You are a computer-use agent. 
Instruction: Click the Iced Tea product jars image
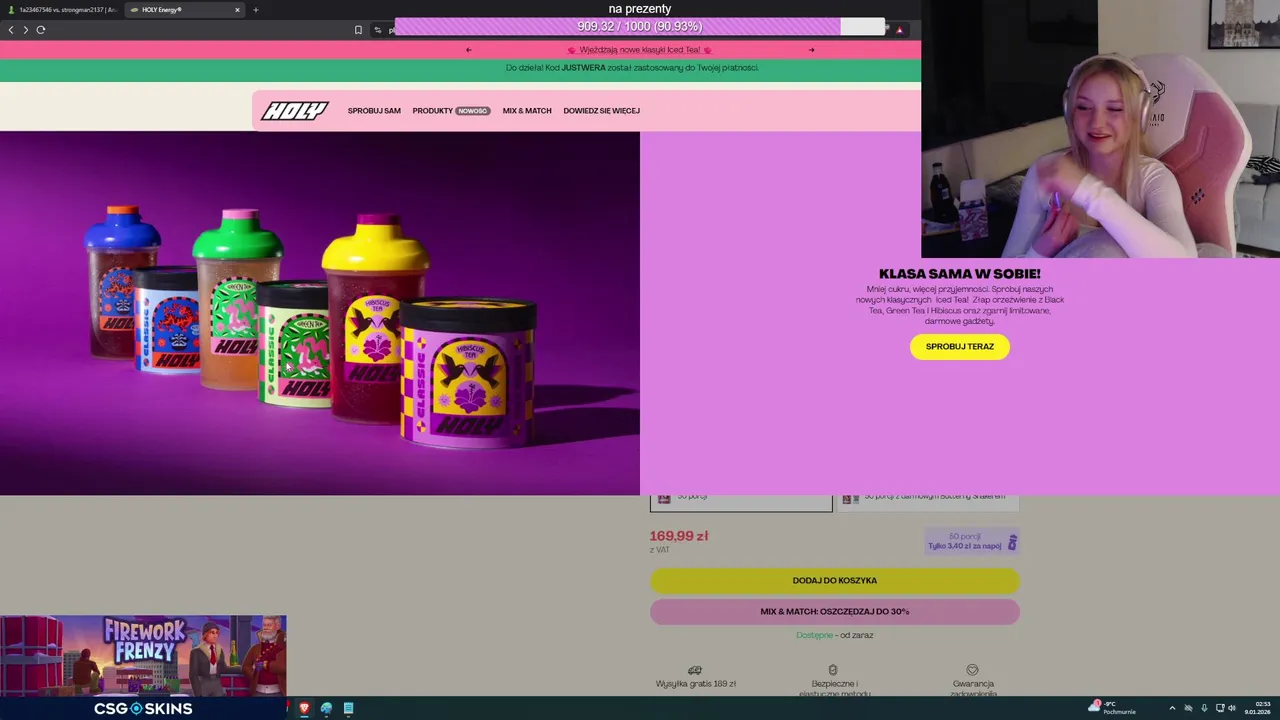tap(320, 313)
